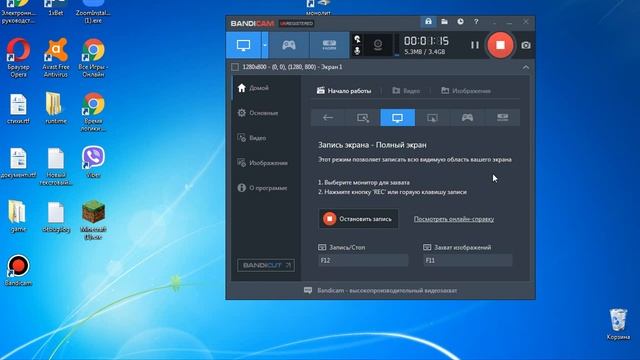The height and width of the screenshot is (360, 640).
Task: Click the BANDICUT button
Action: [266, 265]
